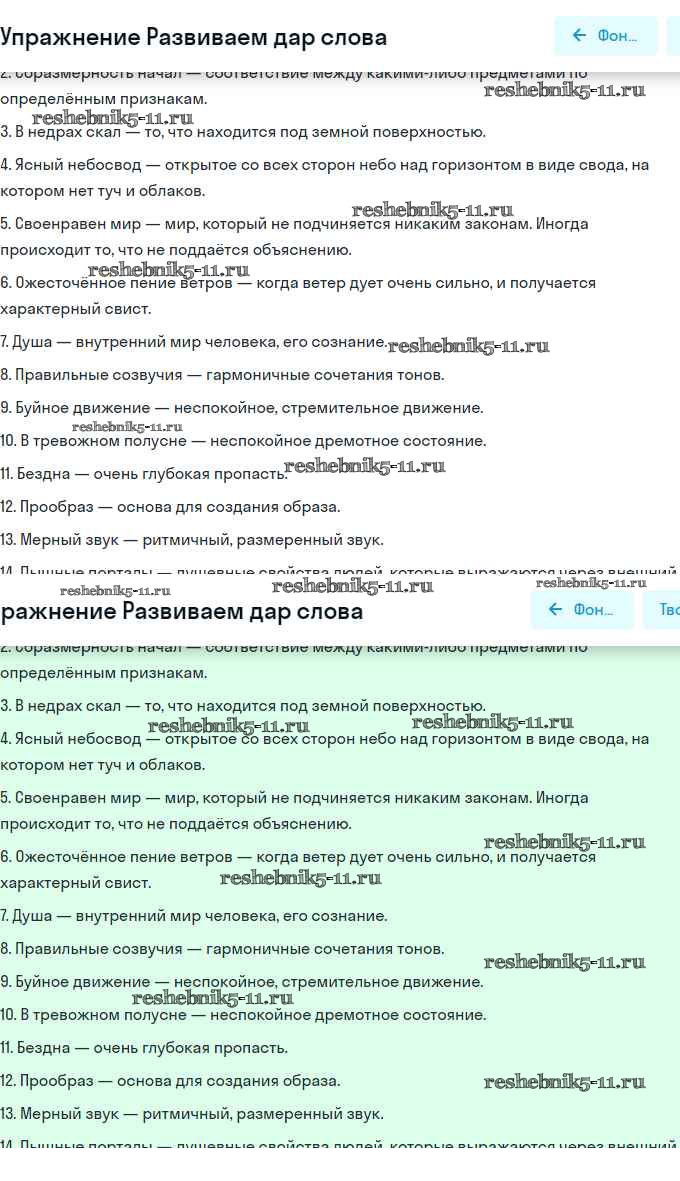
Task: Click line 10 "В тревожном полусне" in white panel
Action: click(x=243, y=441)
